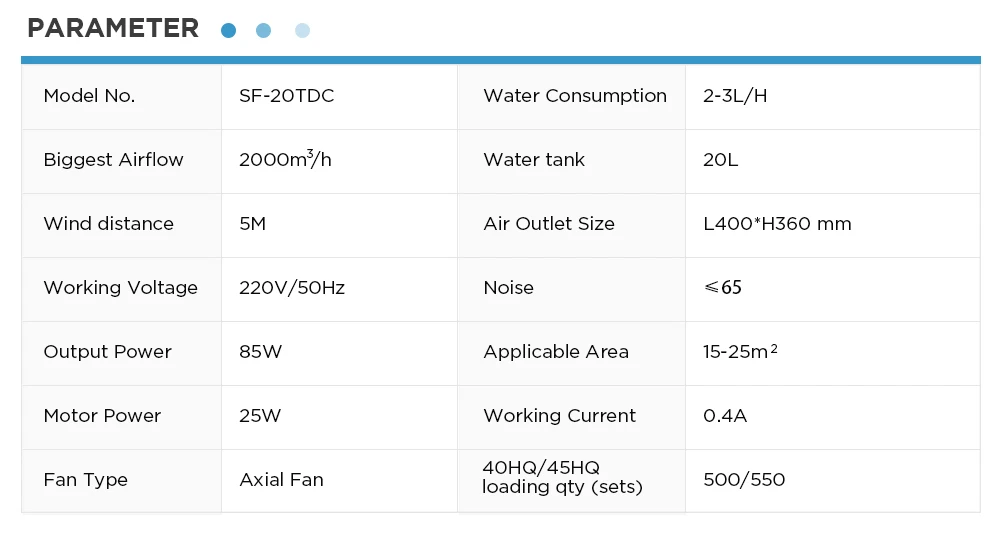The width and height of the screenshot is (1000, 543).
Task: Select the 25W motor power value
Action: coord(260,415)
